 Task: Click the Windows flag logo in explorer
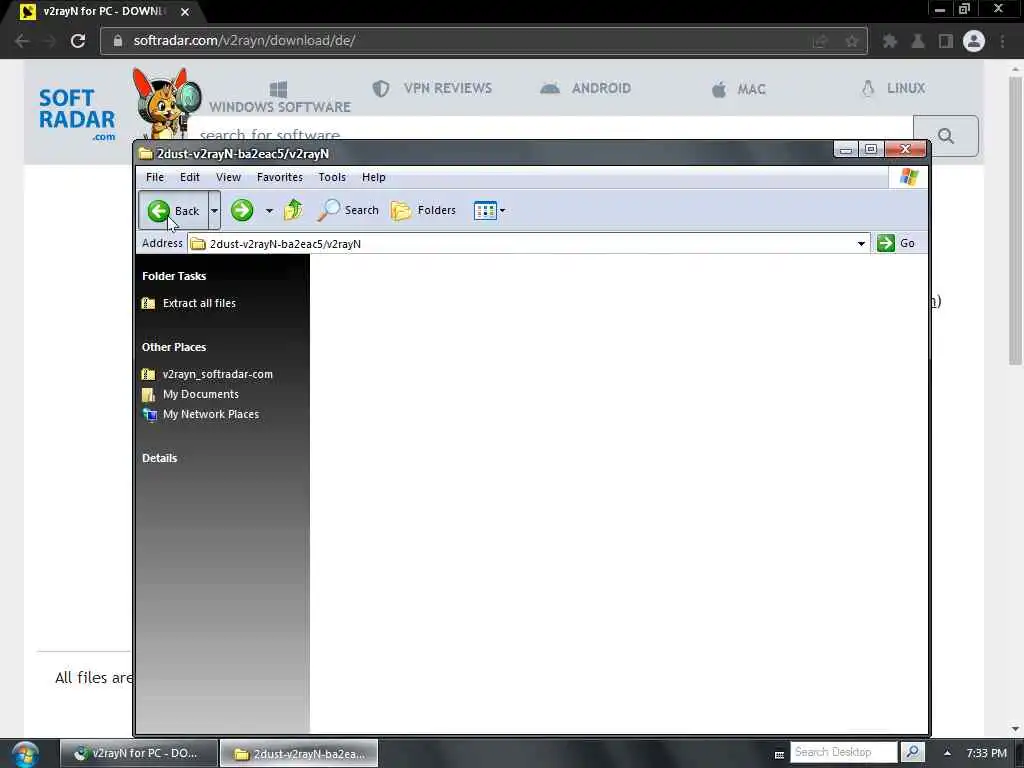pyautogui.click(x=908, y=176)
